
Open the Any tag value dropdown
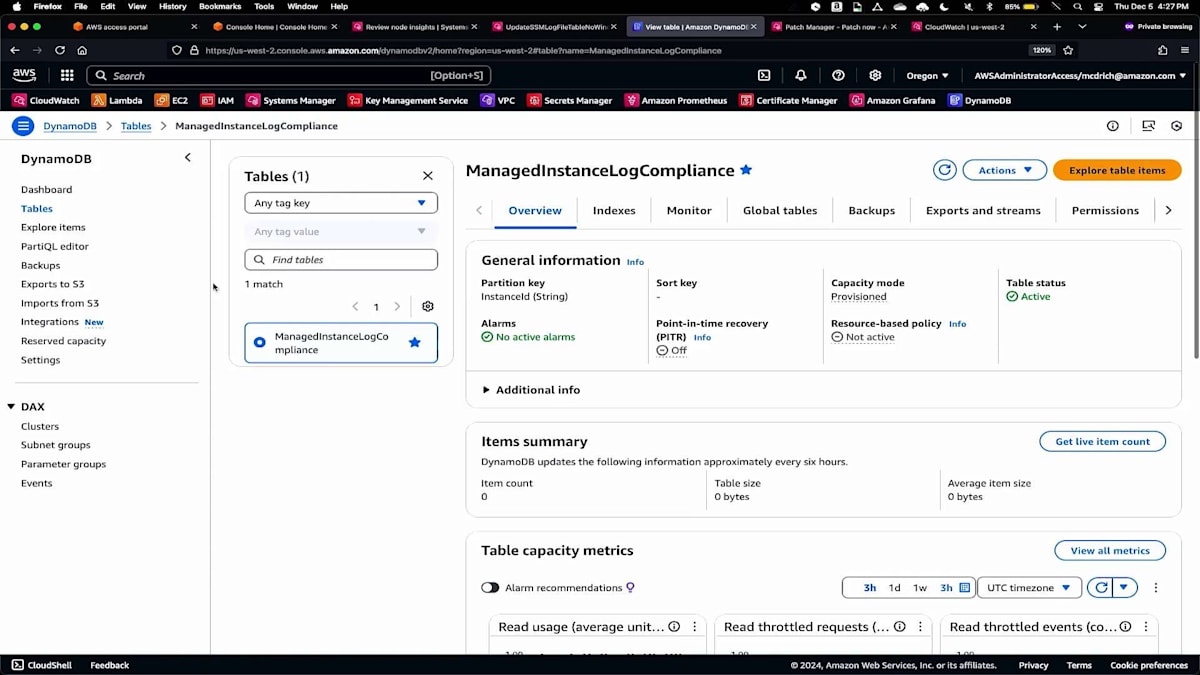[341, 231]
